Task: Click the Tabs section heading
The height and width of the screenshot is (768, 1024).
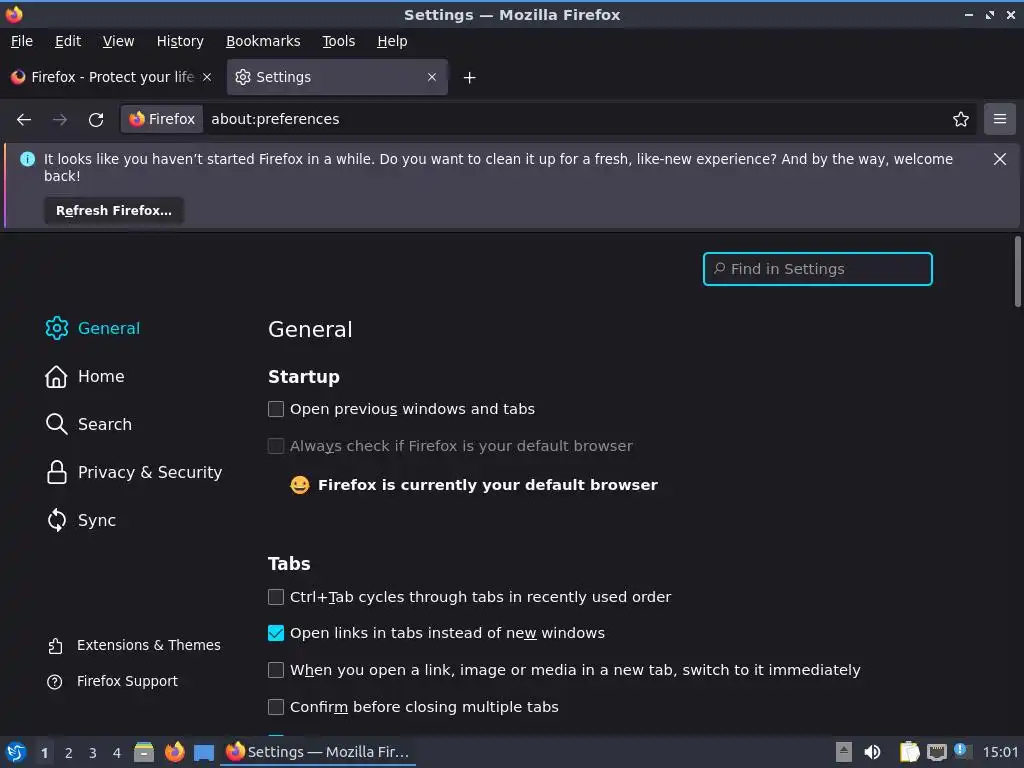Action: click(289, 564)
